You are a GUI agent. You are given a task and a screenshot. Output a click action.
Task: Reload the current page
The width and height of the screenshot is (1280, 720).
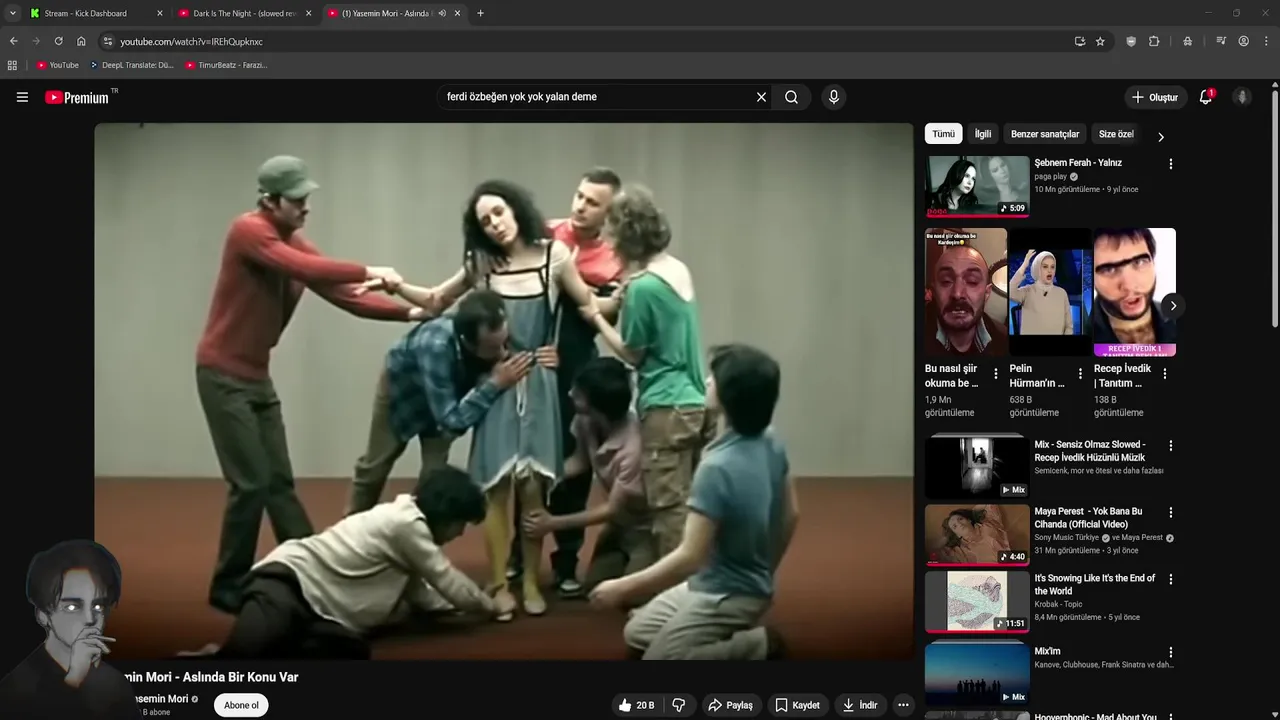click(58, 42)
